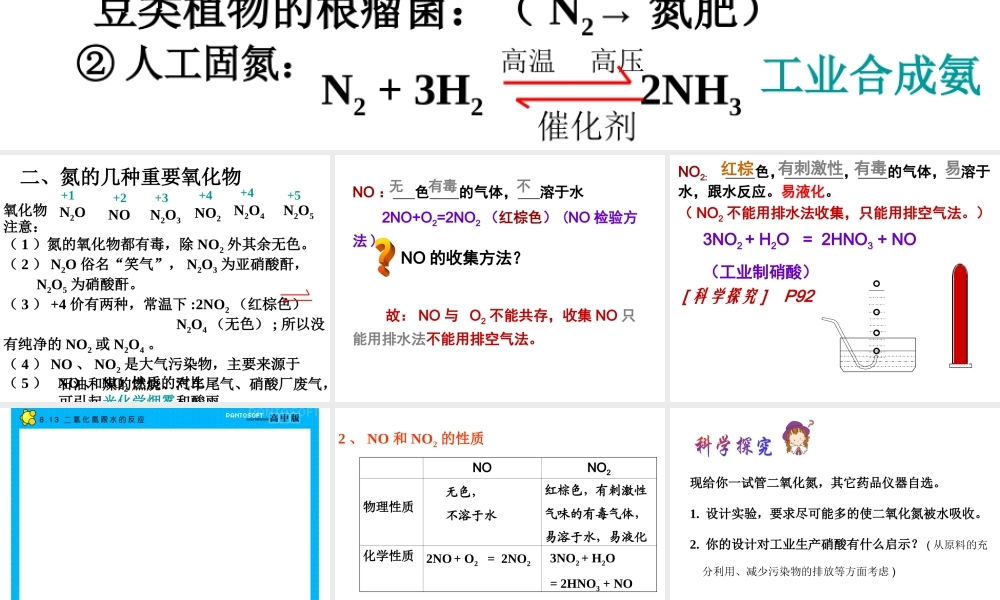The image size is (1000, 600).
Task: Click the PANTOSOFT logo on blue slide
Action: click(244, 415)
